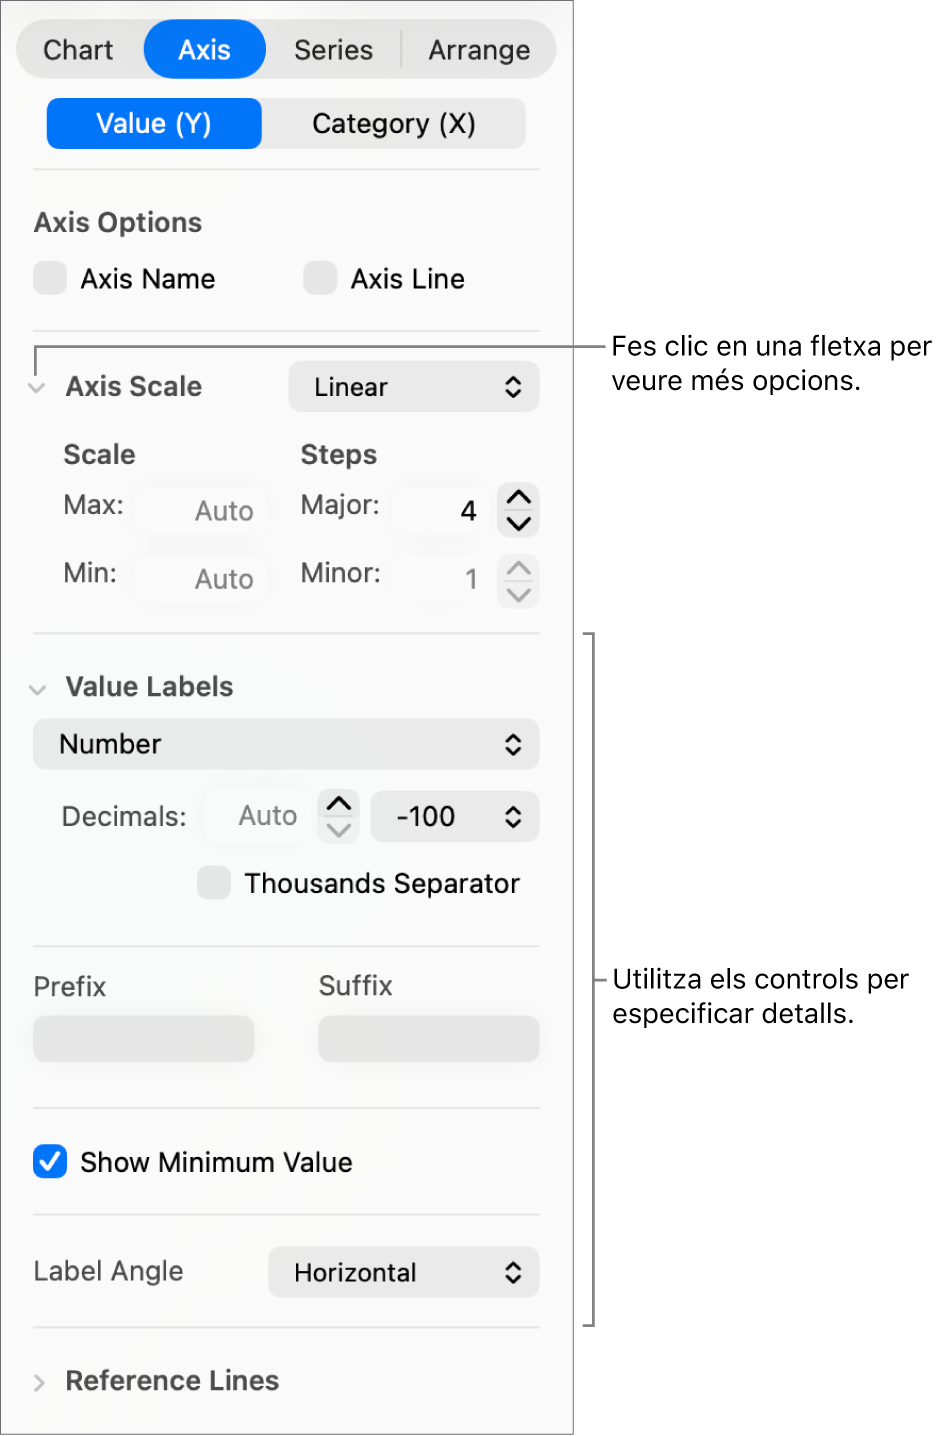Switch to the Arrange tab
Viewport: 950px width, 1436px height.
coord(479,49)
